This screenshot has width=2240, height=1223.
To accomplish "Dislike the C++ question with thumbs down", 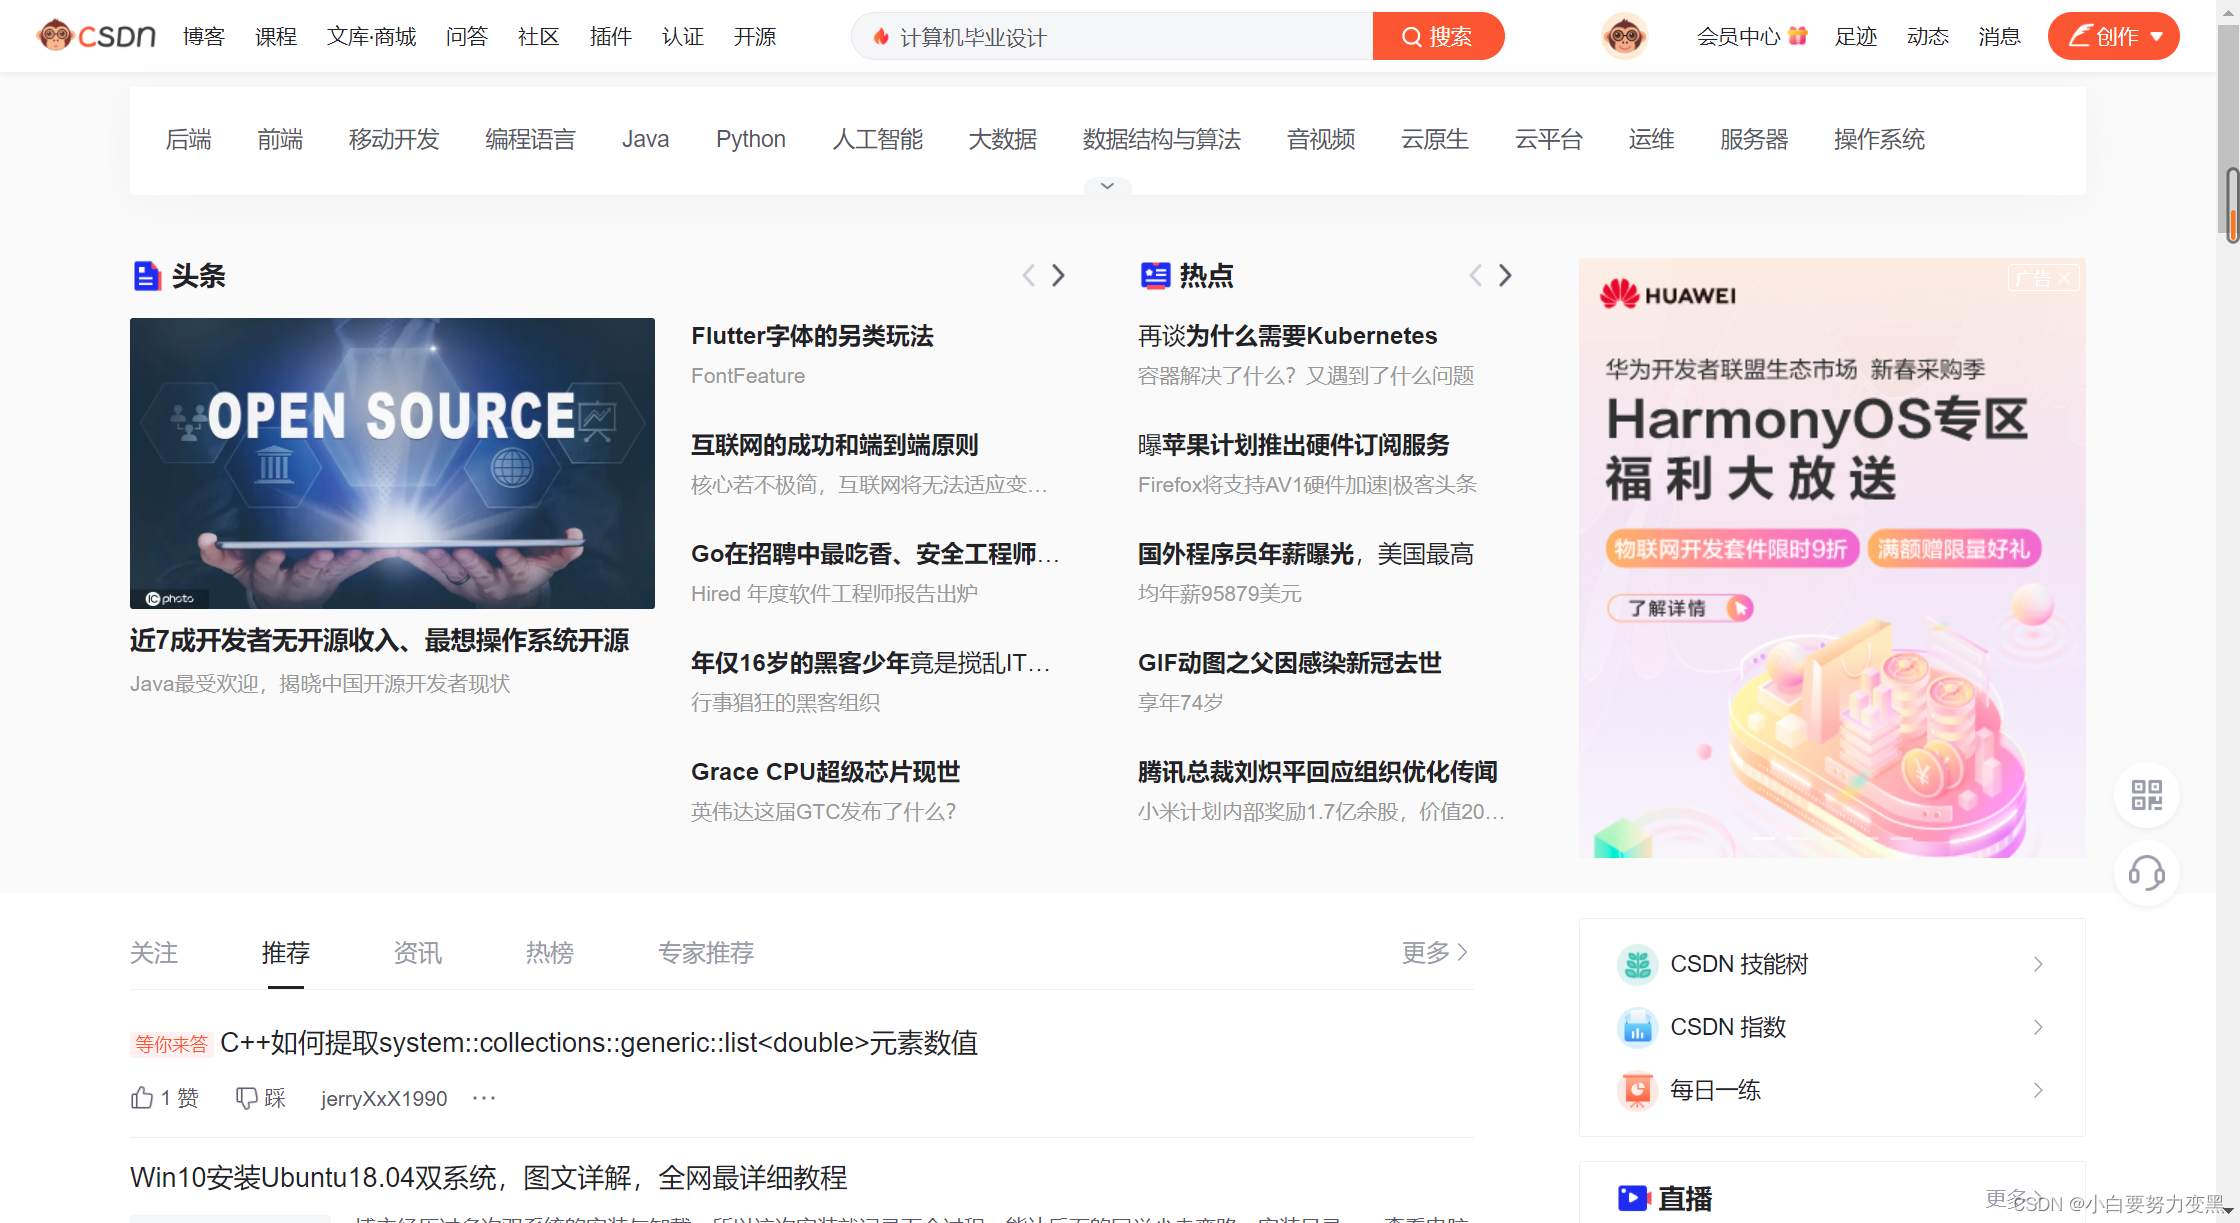I will tap(246, 1098).
